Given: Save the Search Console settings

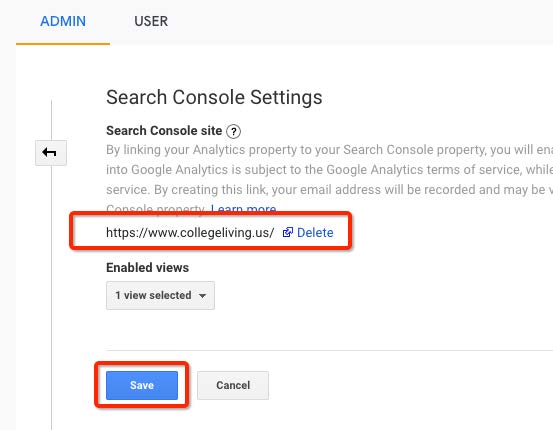Looking at the screenshot, I should [x=142, y=385].
